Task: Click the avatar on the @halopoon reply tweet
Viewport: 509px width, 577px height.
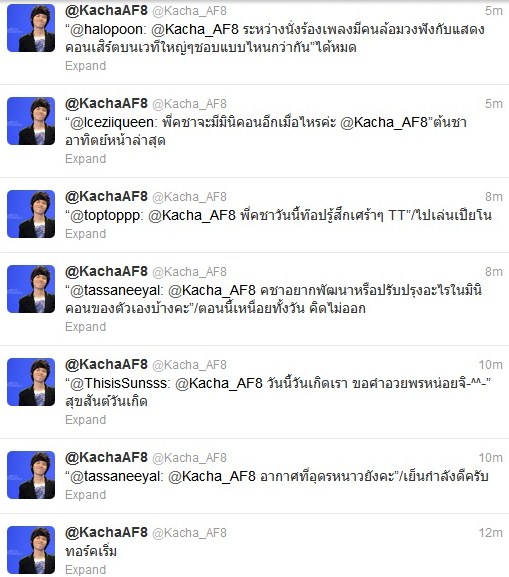Action: click(x=31, y=28)
